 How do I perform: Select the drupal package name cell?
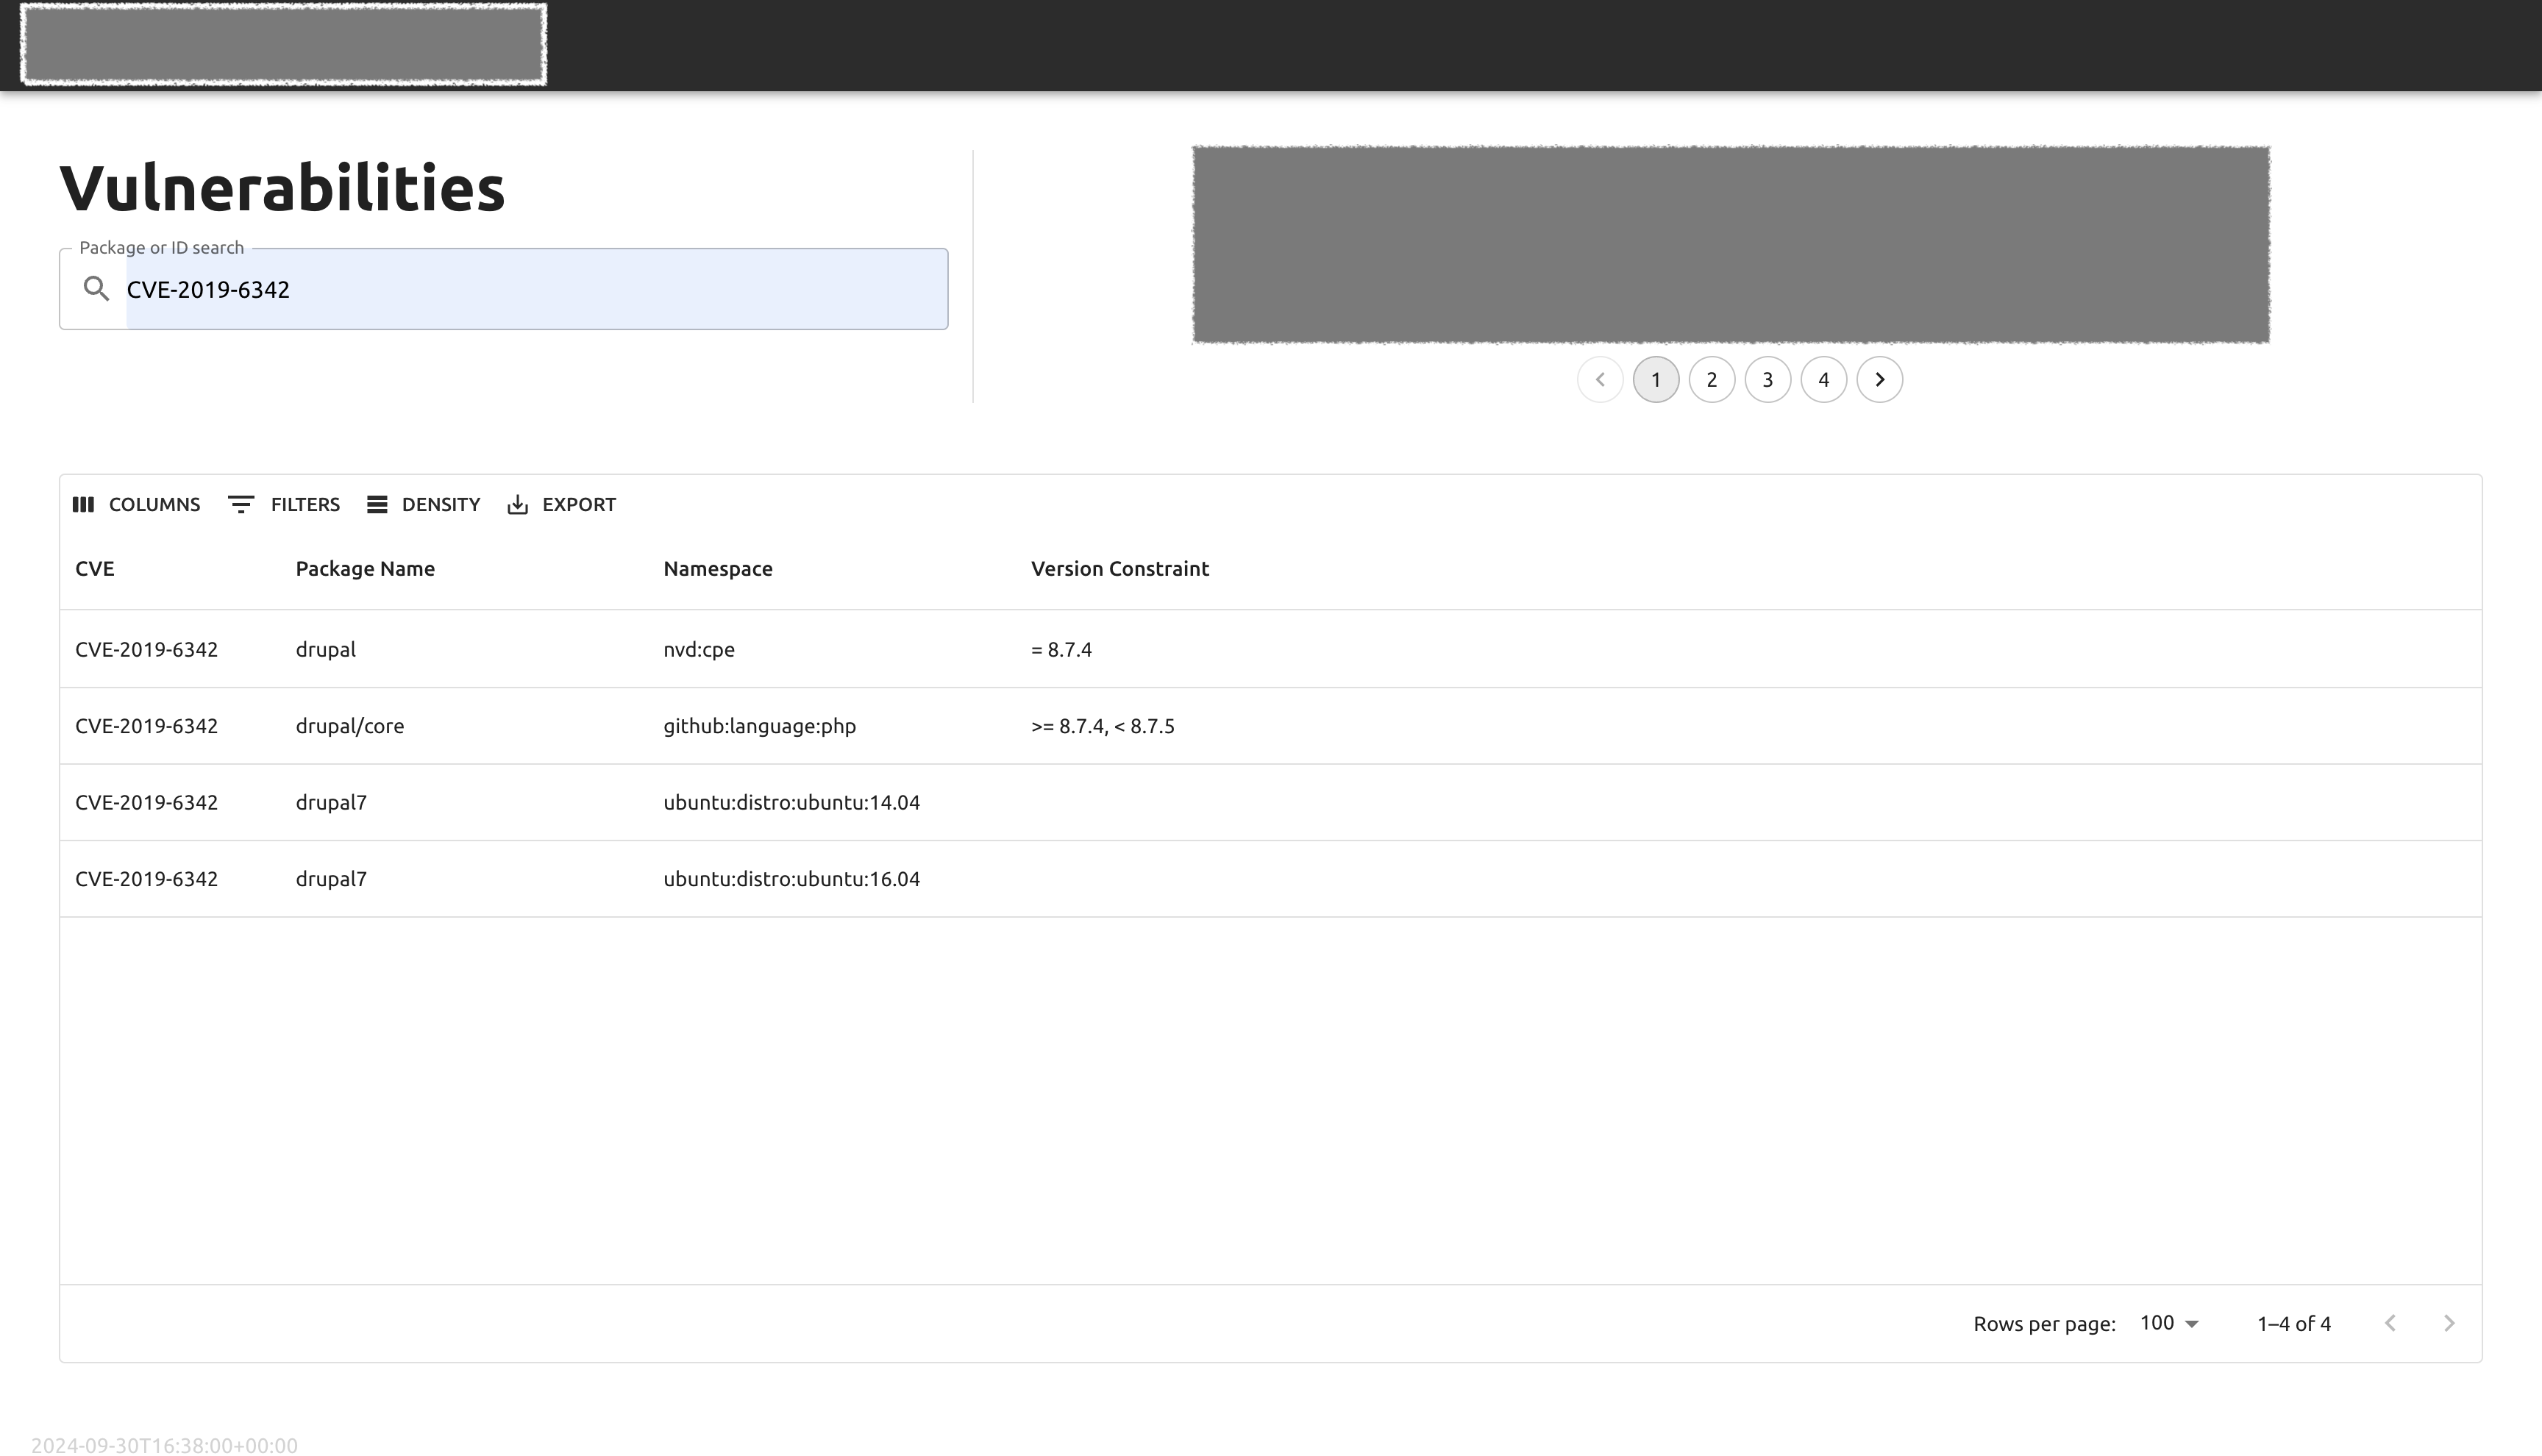click(326, 649)
